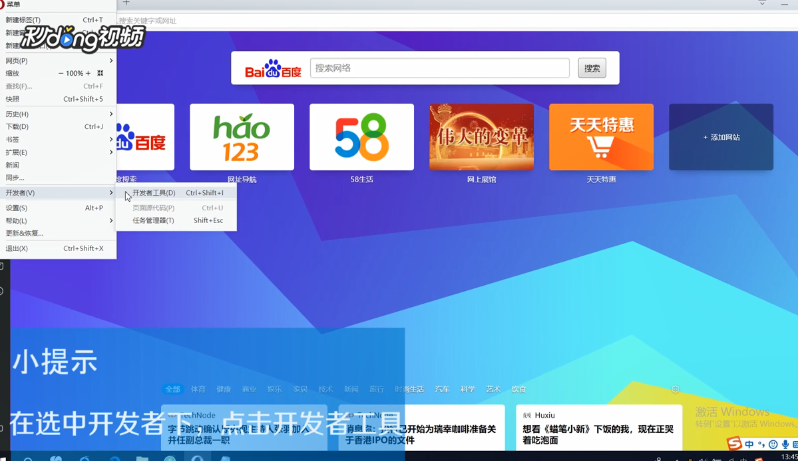The image size is (798, 461).
Task: Click the Sogou emoji smiley icon
Action: (x=773, y=444)
